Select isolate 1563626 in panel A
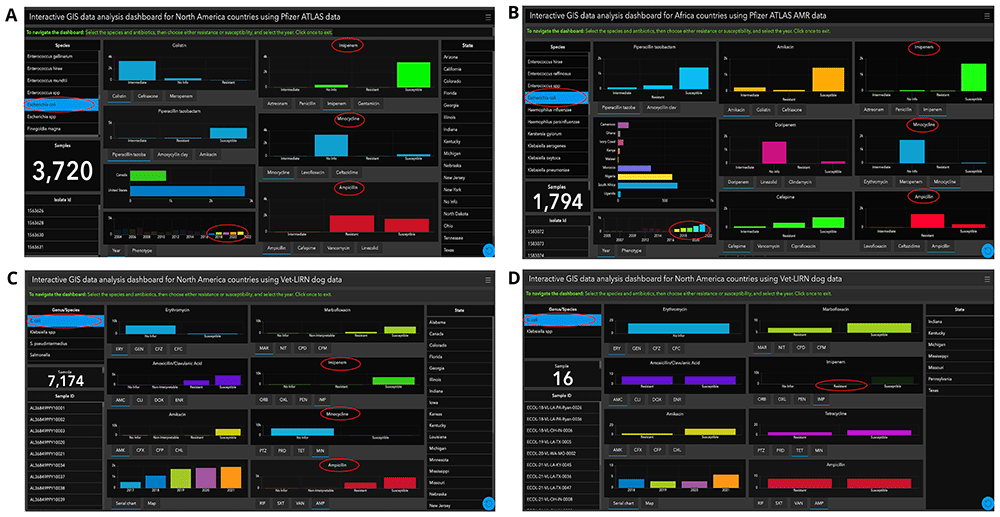Viewport: 1000px width, 517px height. click(x=63, y=211)
